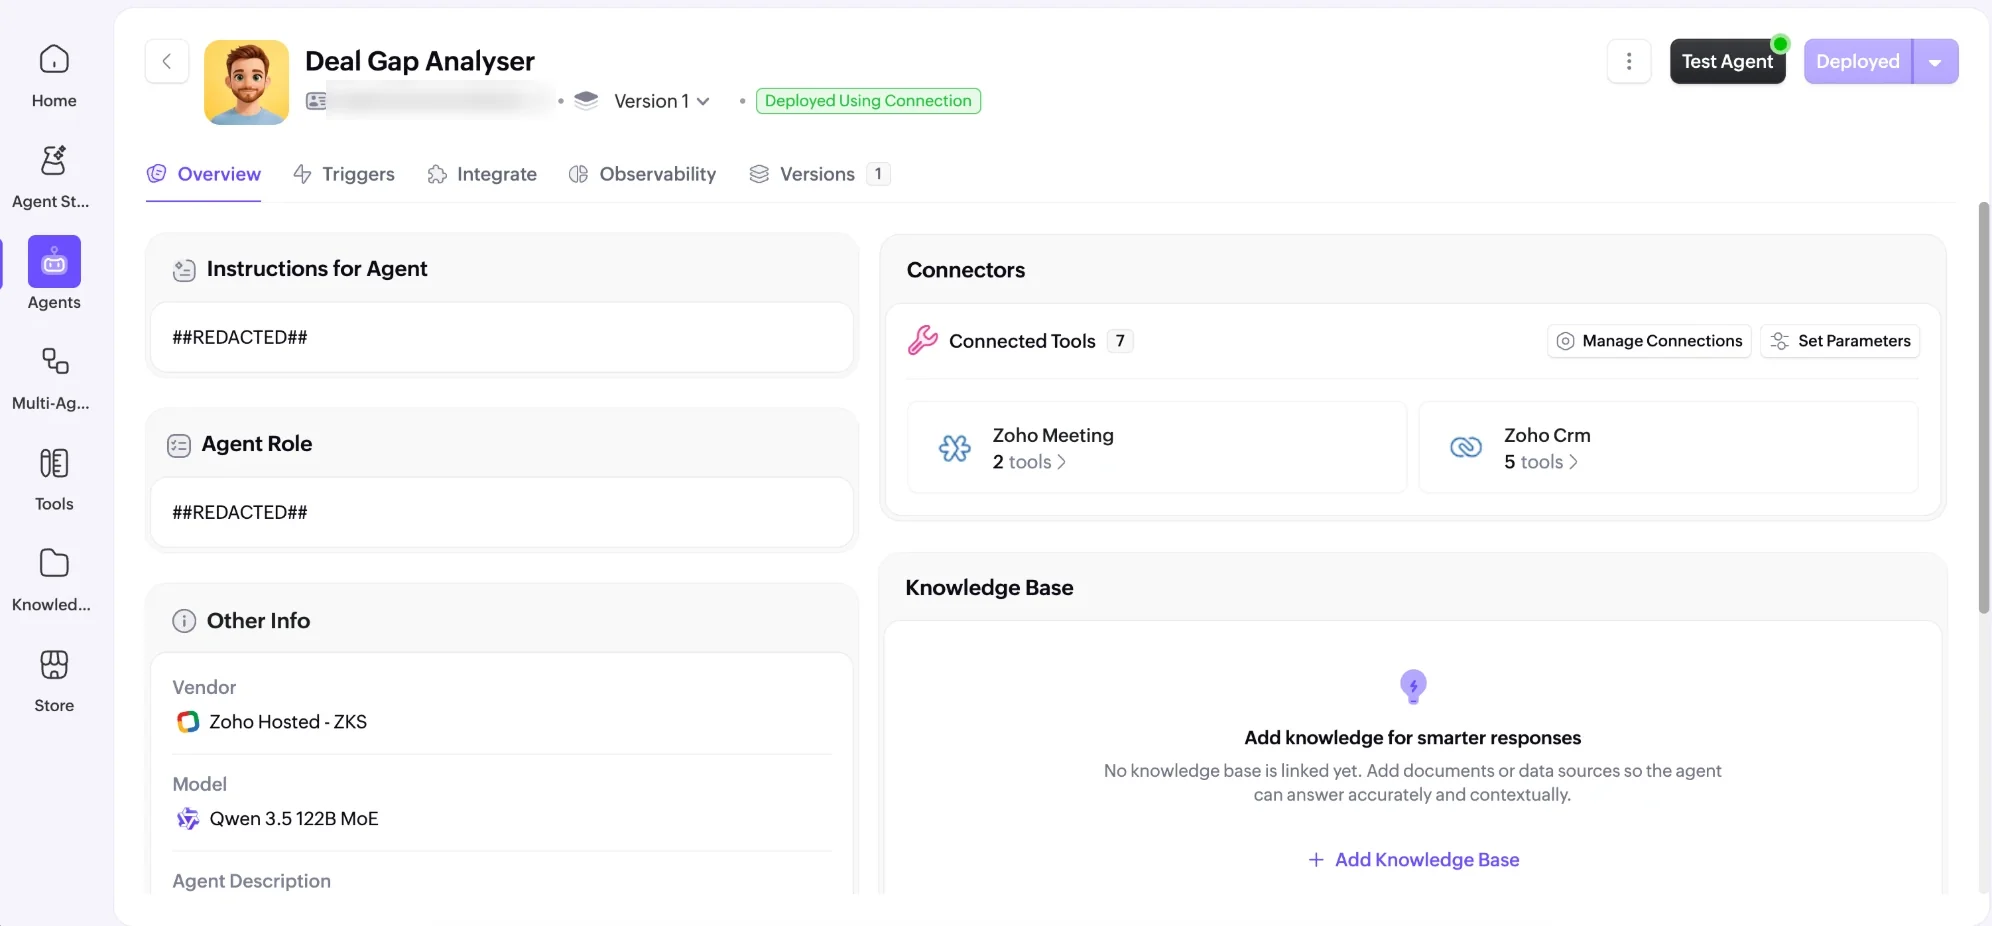The height and width of the screenshot is (926, 1992).
Task: Click 'Qwen 3.5 122B MoE' model text
Action: point(294,819)
